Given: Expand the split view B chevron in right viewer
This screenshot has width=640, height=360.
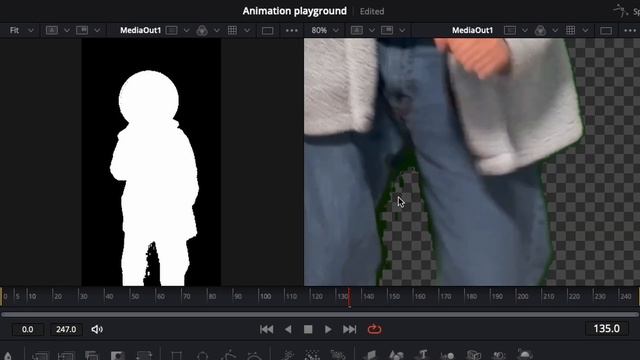Looking at the screenshot, I should pos(402,30).
